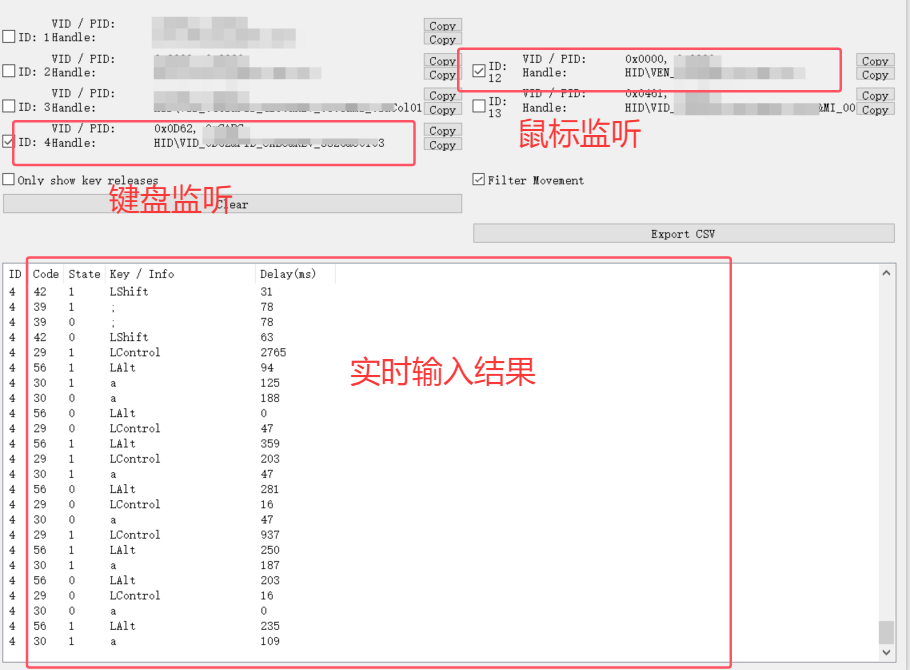The image size is (910, 670).
Task: Copy the Handle of ID 12
Action: [x=875, y=74]
